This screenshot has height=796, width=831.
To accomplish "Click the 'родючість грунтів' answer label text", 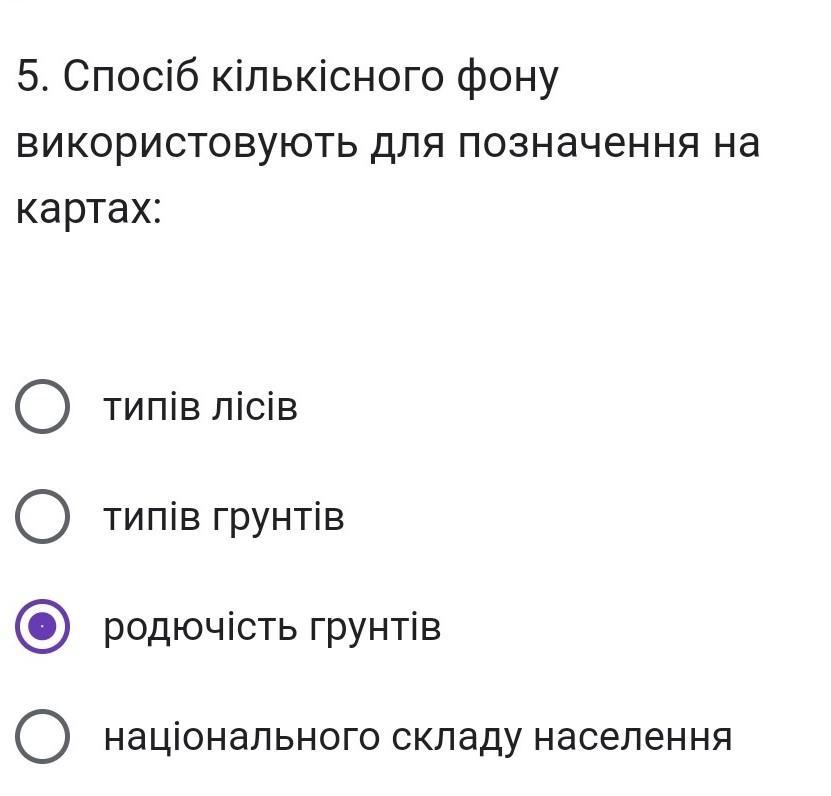I will tap(272, 627).
